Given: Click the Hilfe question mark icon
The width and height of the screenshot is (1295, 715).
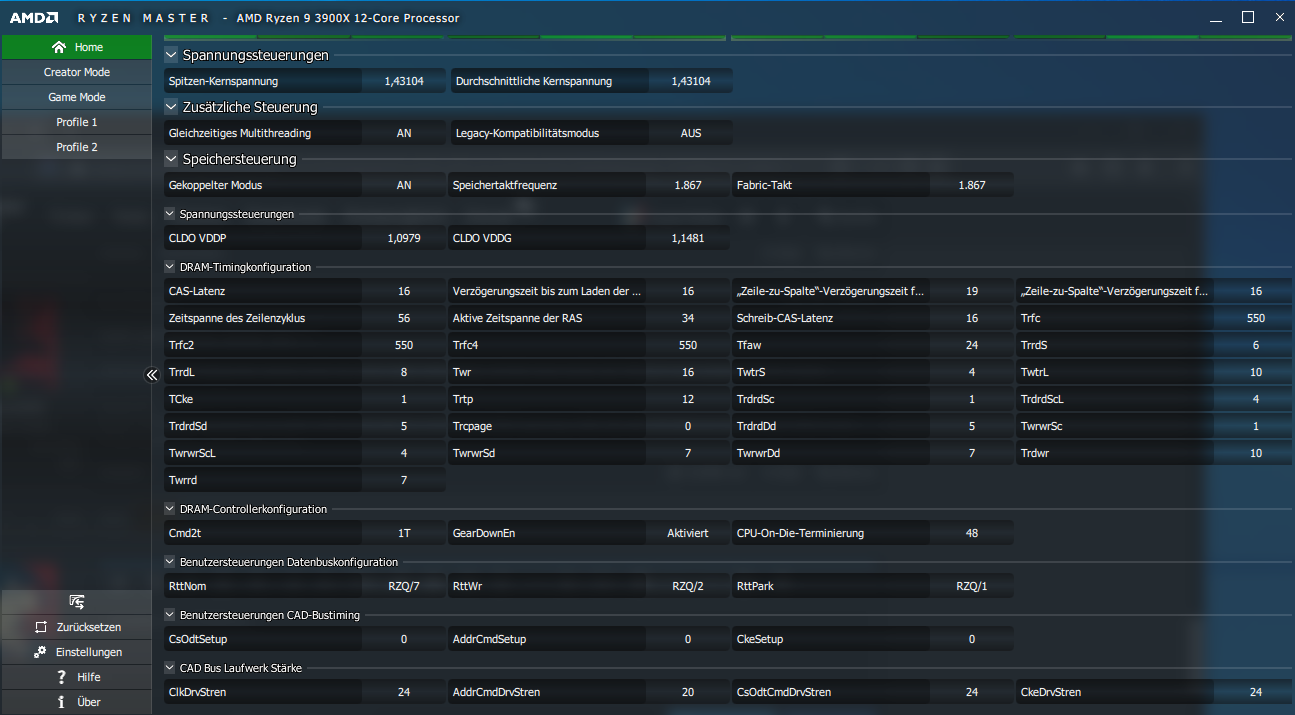Looking at the screenshot, I should click(61, 677).
